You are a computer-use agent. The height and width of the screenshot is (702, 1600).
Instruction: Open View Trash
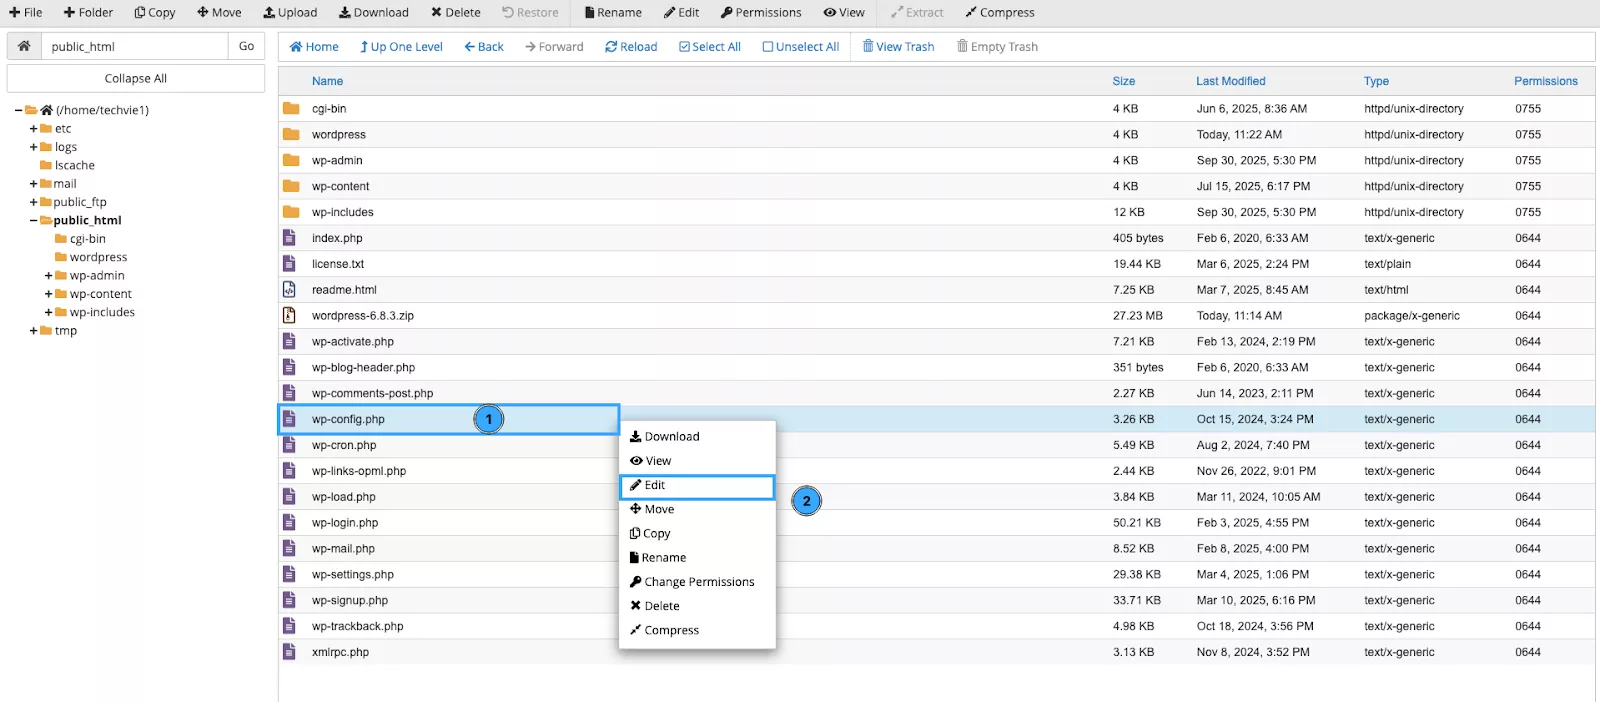tap(898, 47)
